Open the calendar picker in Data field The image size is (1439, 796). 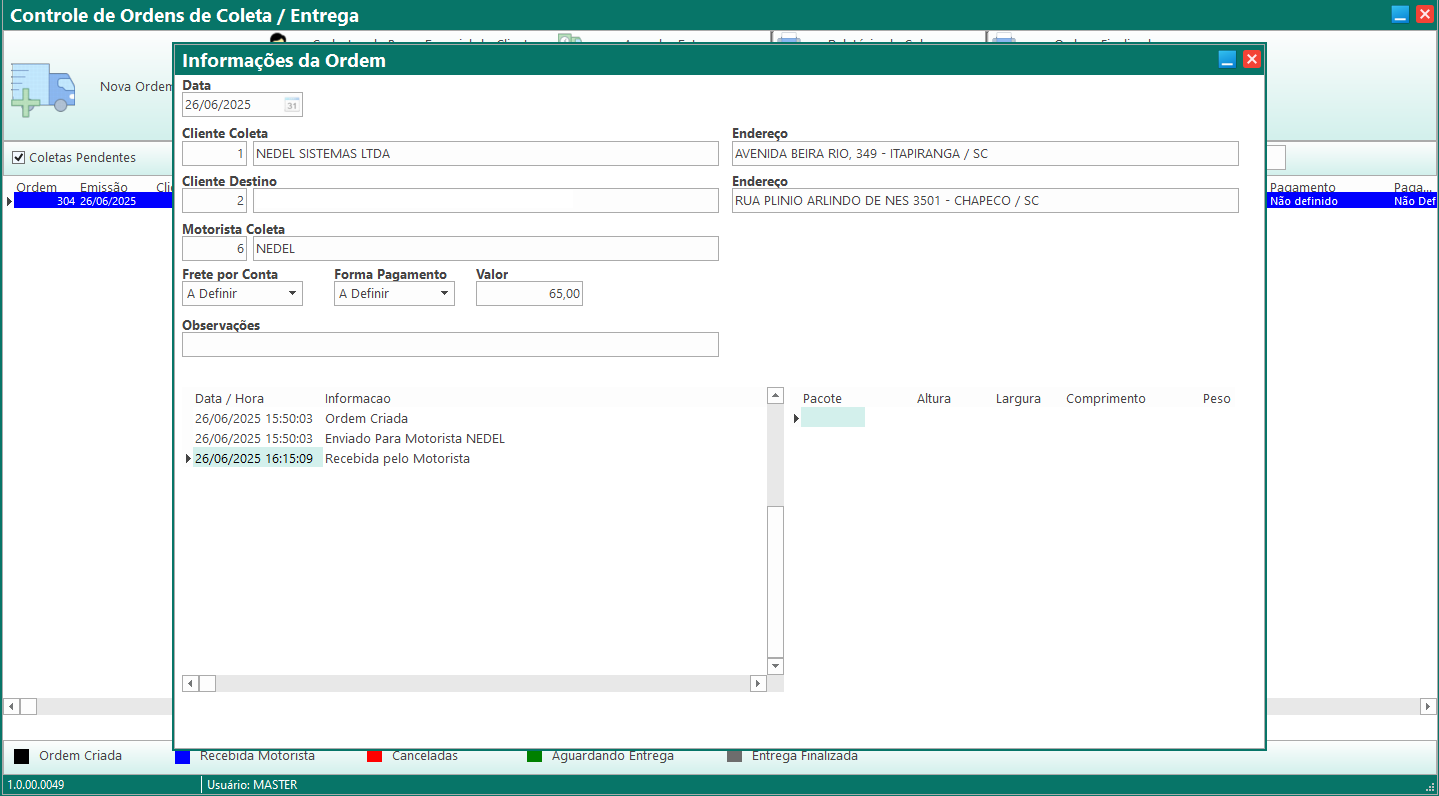tap(291, 105)
